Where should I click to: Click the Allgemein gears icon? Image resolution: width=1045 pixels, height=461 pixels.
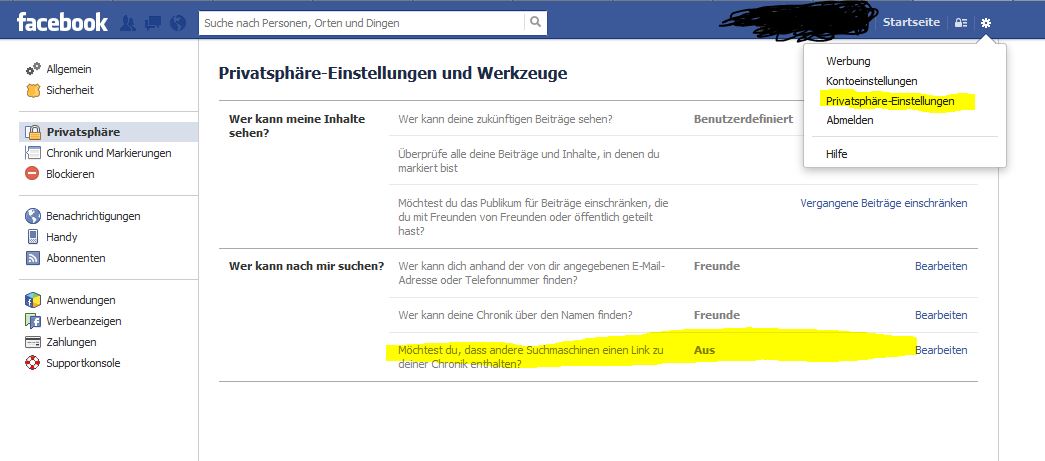pos(33,69)
